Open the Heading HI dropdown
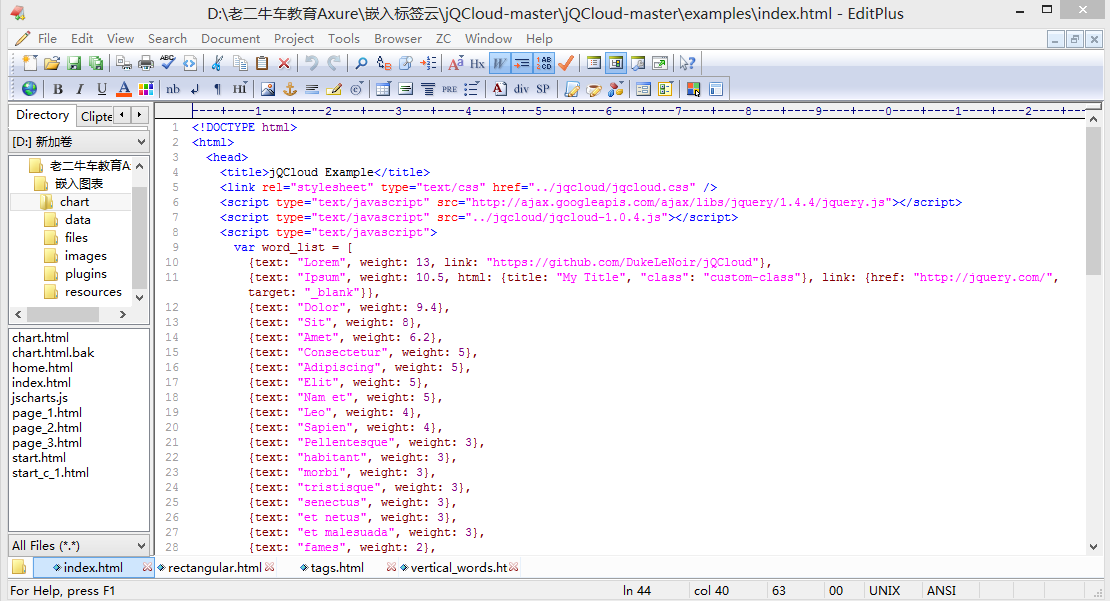Screen dimensions: 1110x601 [240, 88]
